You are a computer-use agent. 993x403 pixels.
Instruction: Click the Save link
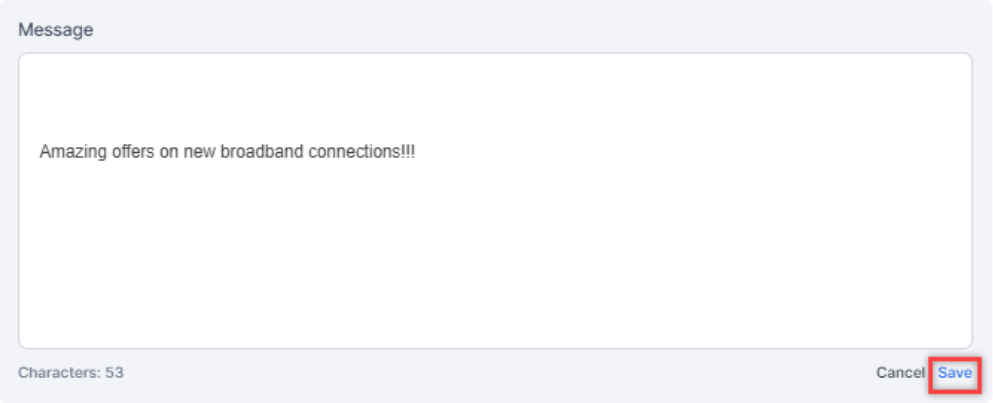pyautogui.click(x=954, y=373)
